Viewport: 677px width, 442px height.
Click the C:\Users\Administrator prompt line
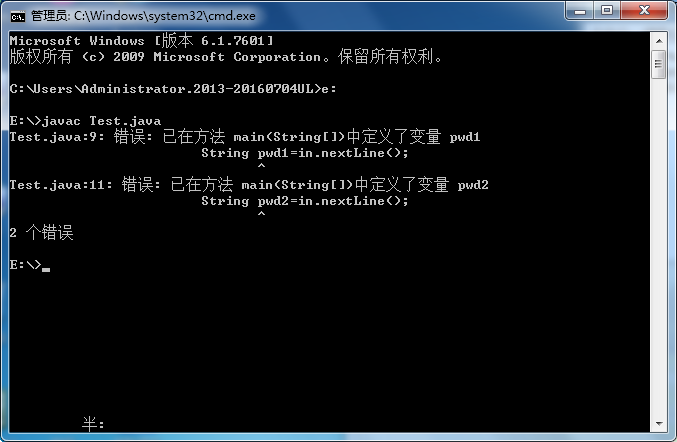tap(173, 89)
